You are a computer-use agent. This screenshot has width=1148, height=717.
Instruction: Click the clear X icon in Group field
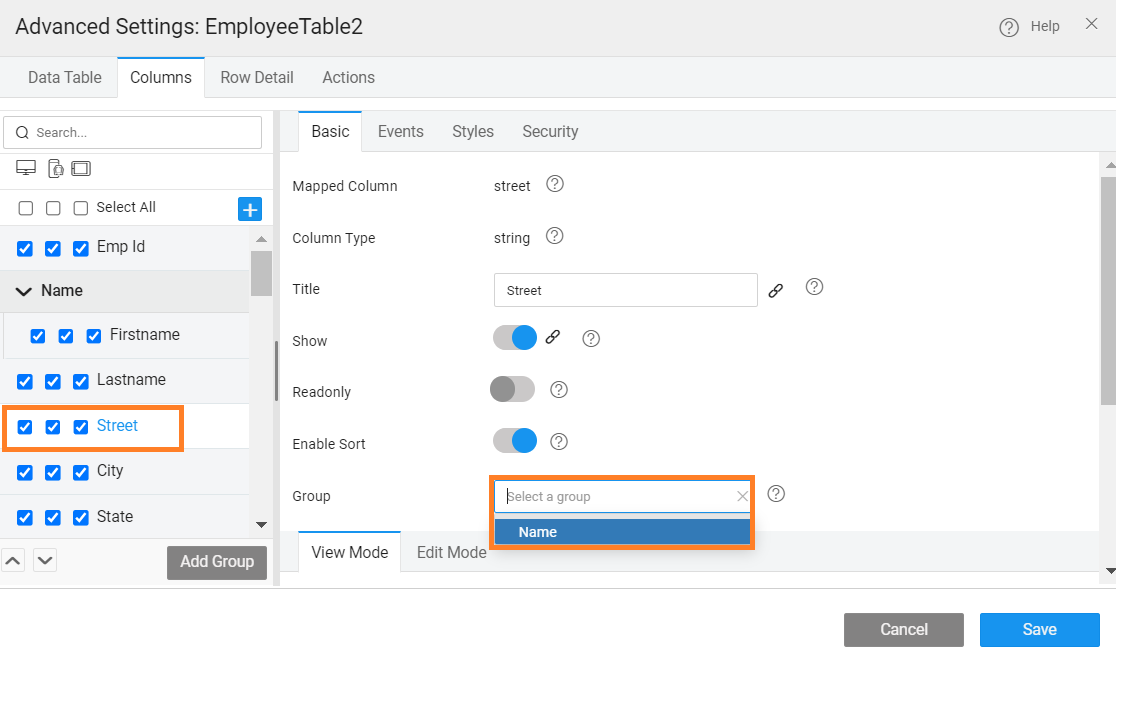pyautogui.click(x=742, y=496)
